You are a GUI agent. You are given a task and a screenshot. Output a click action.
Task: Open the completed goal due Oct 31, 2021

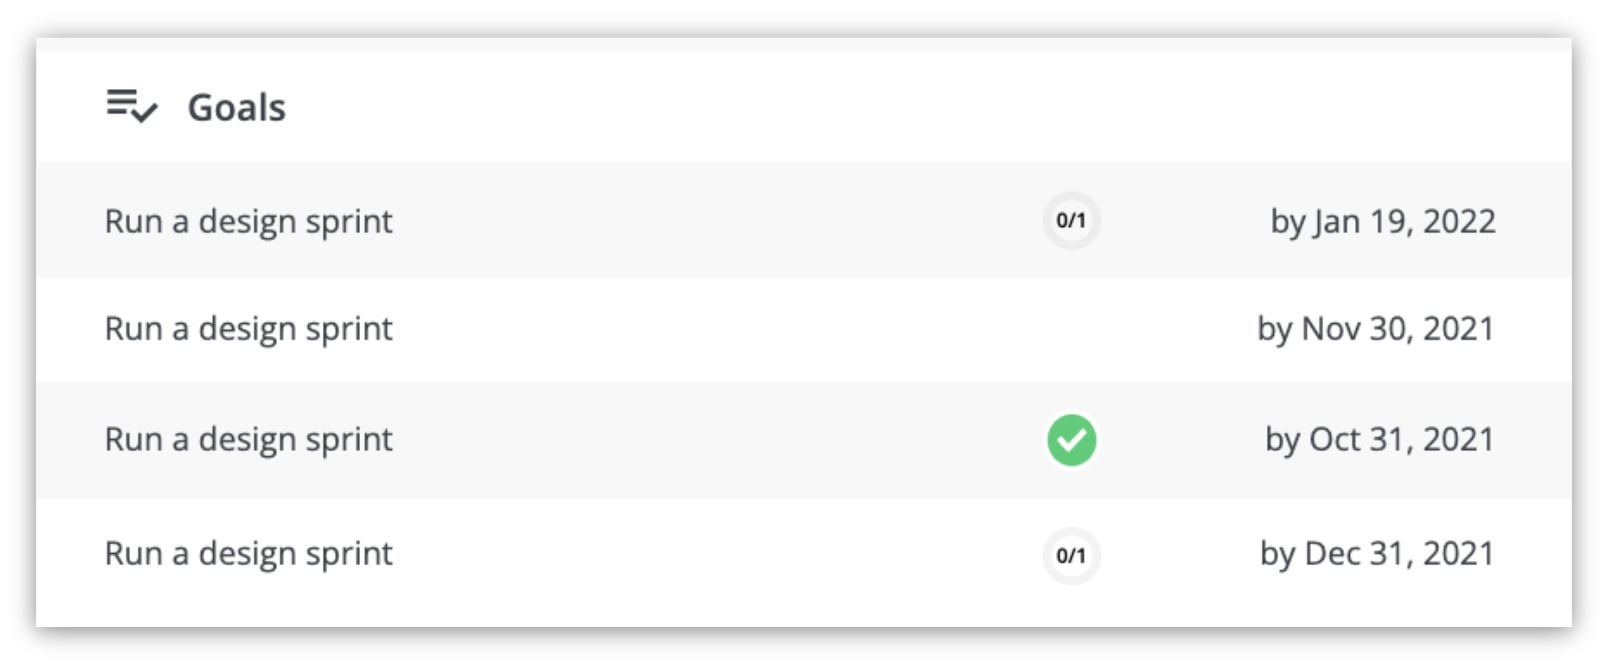point(803,440)
